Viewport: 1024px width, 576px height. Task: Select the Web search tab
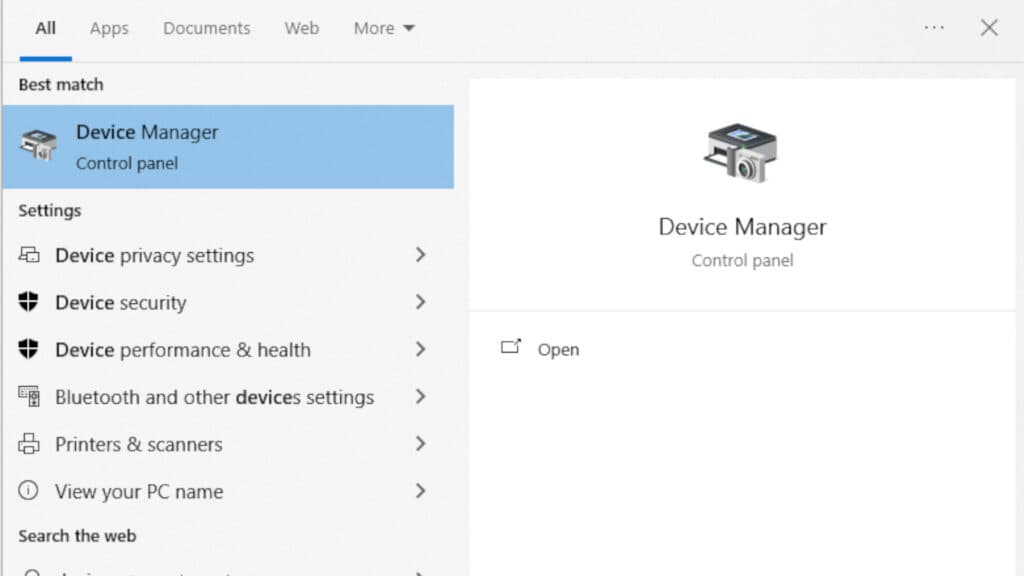(301, 28)
